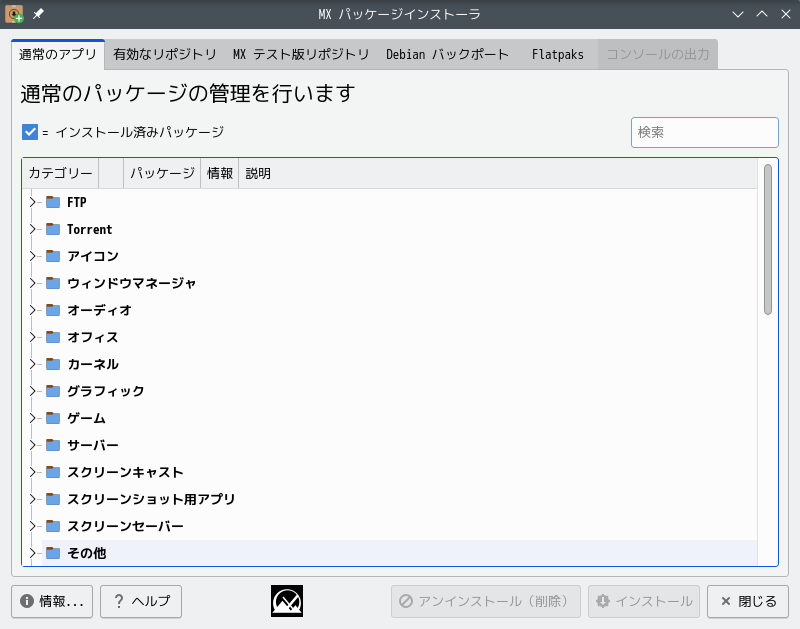800x629 pixels.
Task: Expand the ゲーム category
Action: (x=32, y=418)
